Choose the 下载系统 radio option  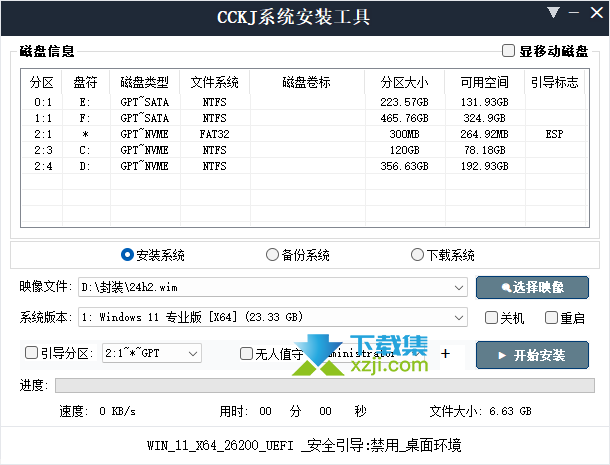(417, 255)
